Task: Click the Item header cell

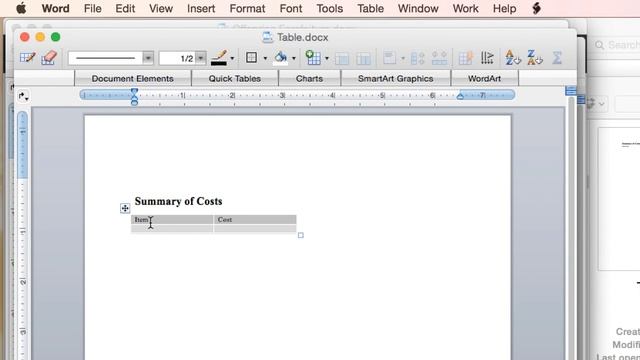Action: (x=172, y=220)
